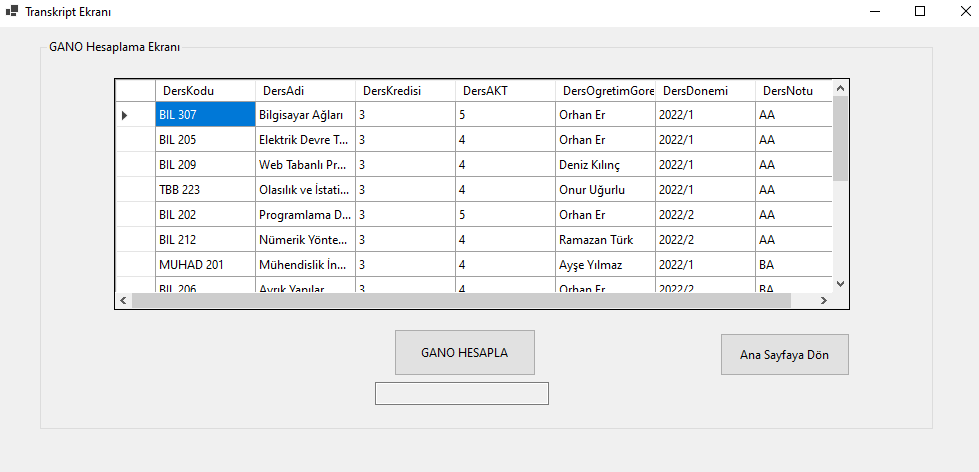Click the Elektrik Devre T... cell
This screenshot has height=472, width=979.
tap(305, 139)
